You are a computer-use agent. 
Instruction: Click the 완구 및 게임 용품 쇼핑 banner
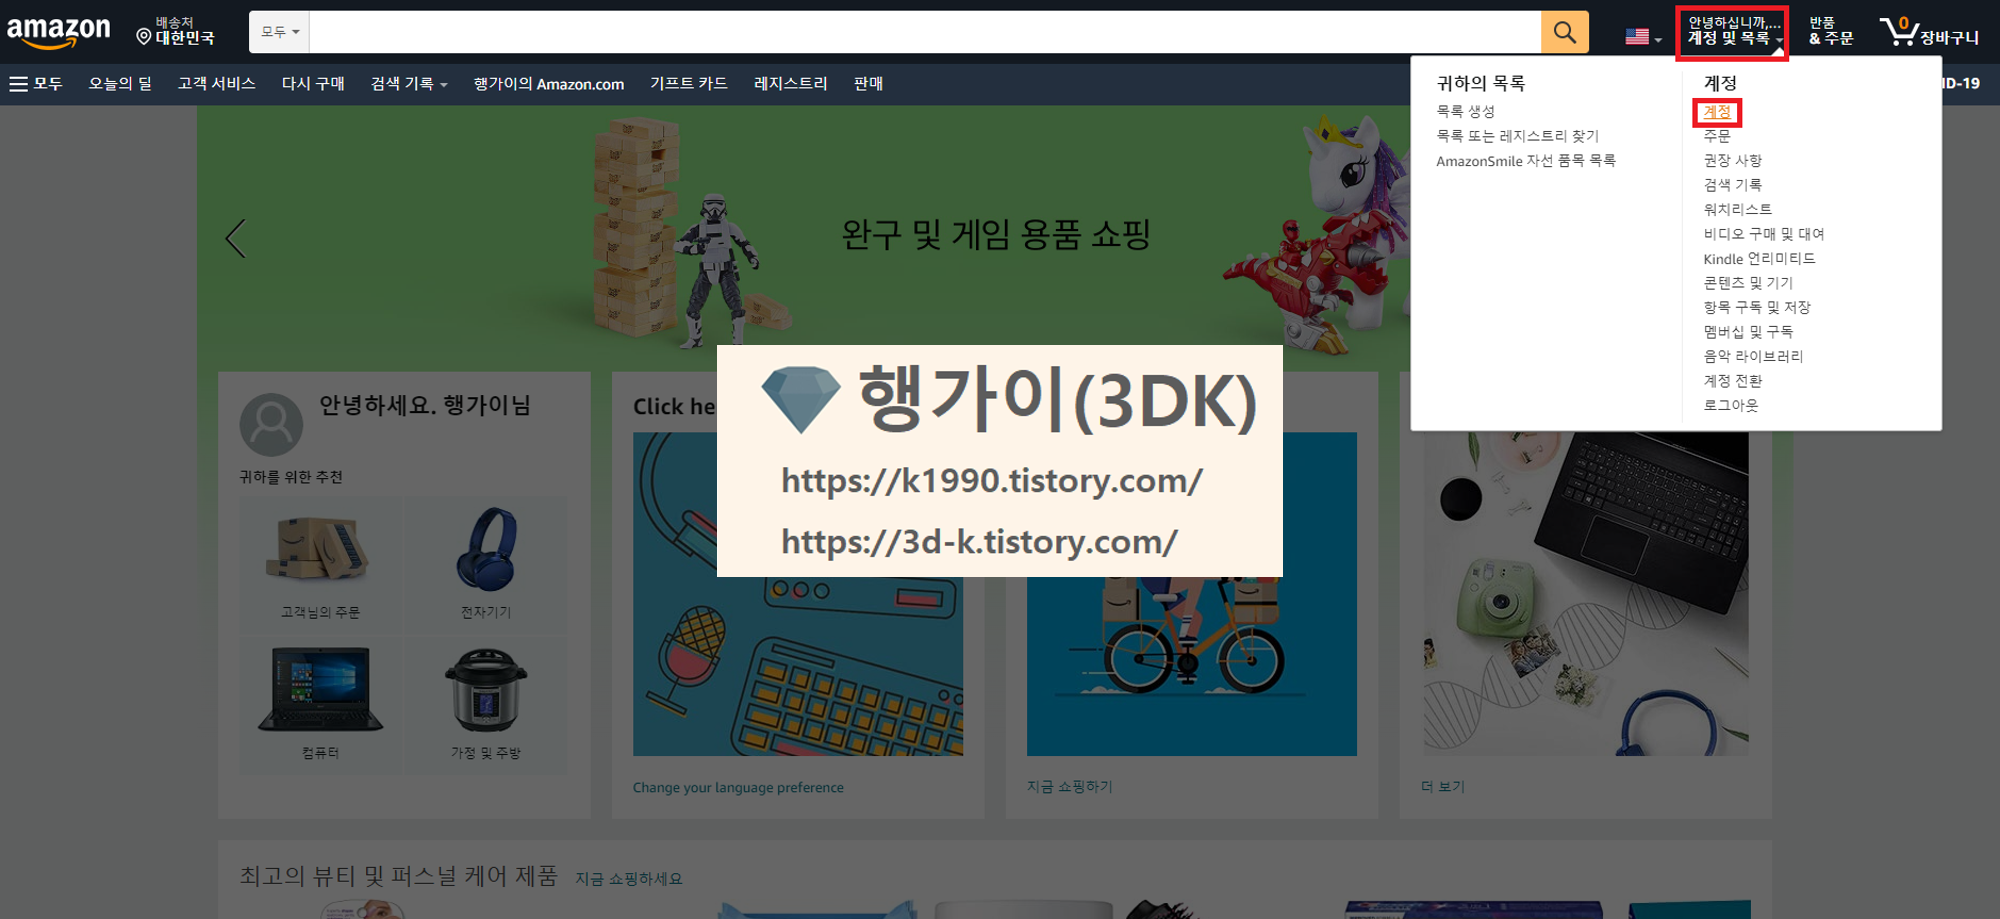pyautogui.click(x=995, y=236)
